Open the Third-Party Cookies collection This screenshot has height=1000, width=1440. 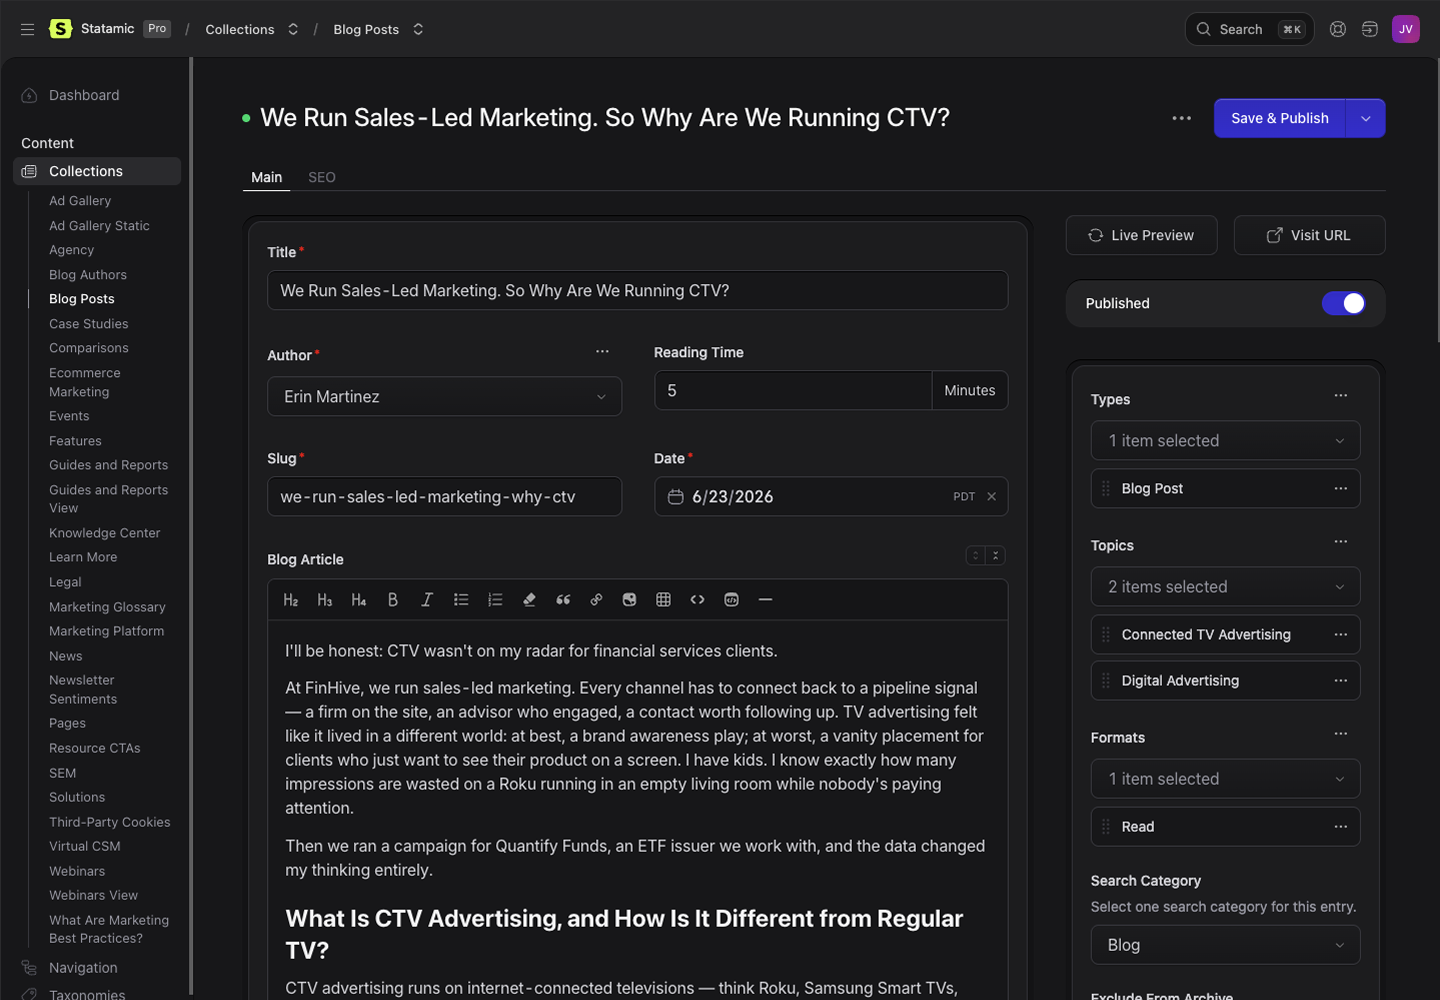click(x=110, y=822)
